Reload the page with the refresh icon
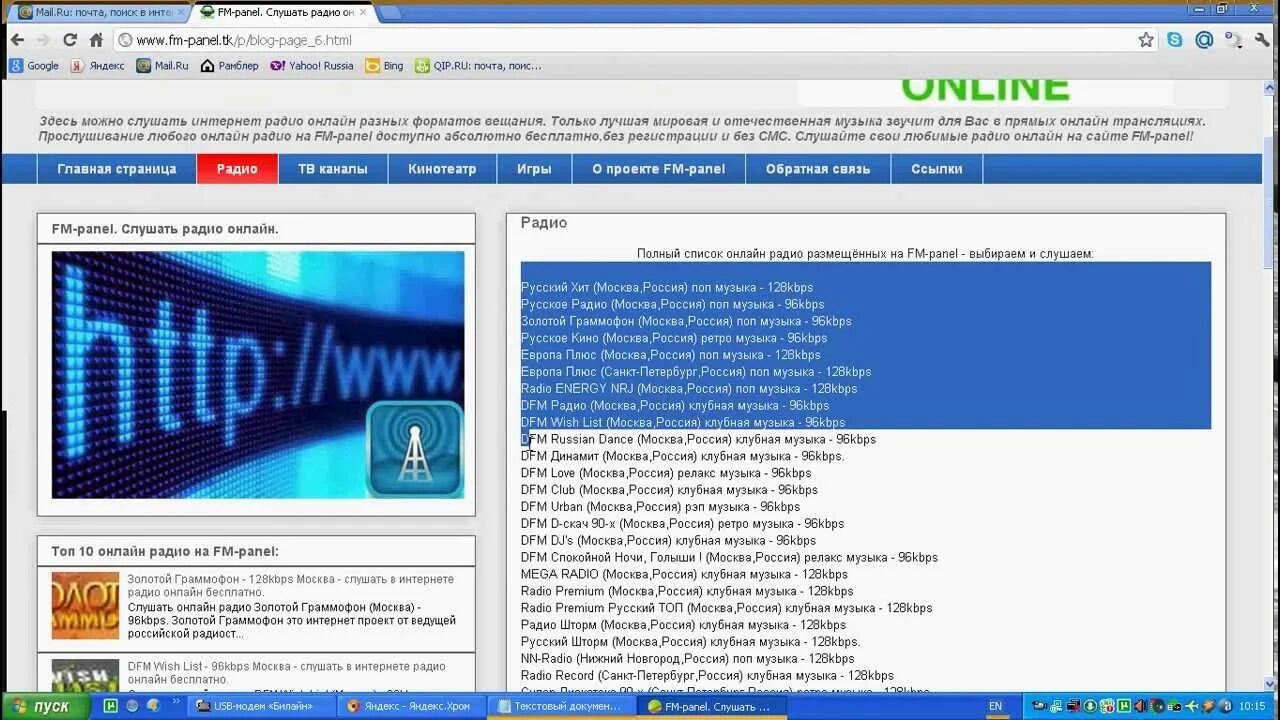This screenshot has height=720, width=1280. pos(69,40)
